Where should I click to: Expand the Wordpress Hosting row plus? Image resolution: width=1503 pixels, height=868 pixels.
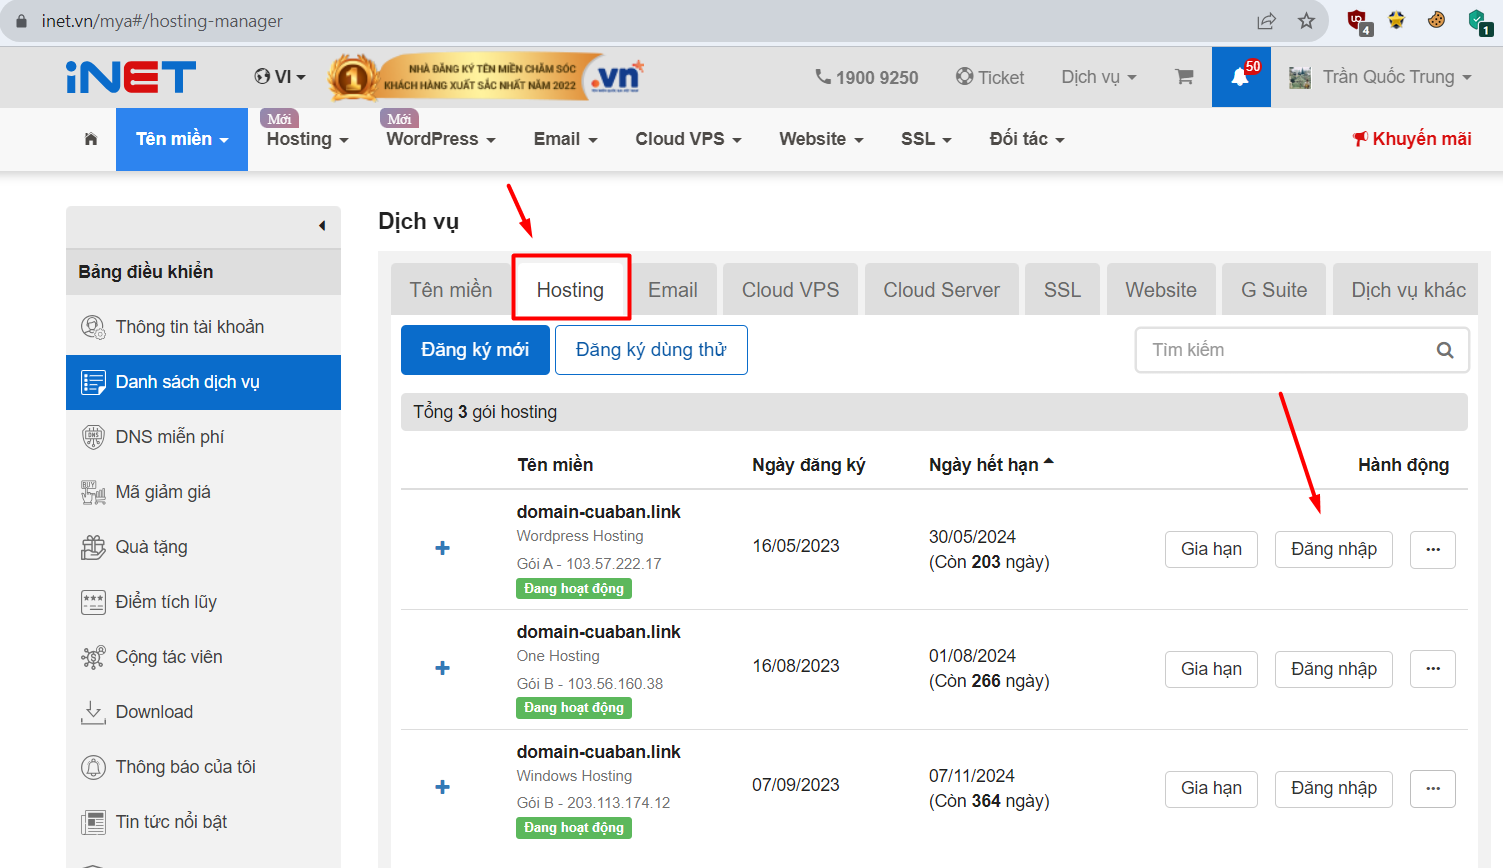click(x=442, y=548)
